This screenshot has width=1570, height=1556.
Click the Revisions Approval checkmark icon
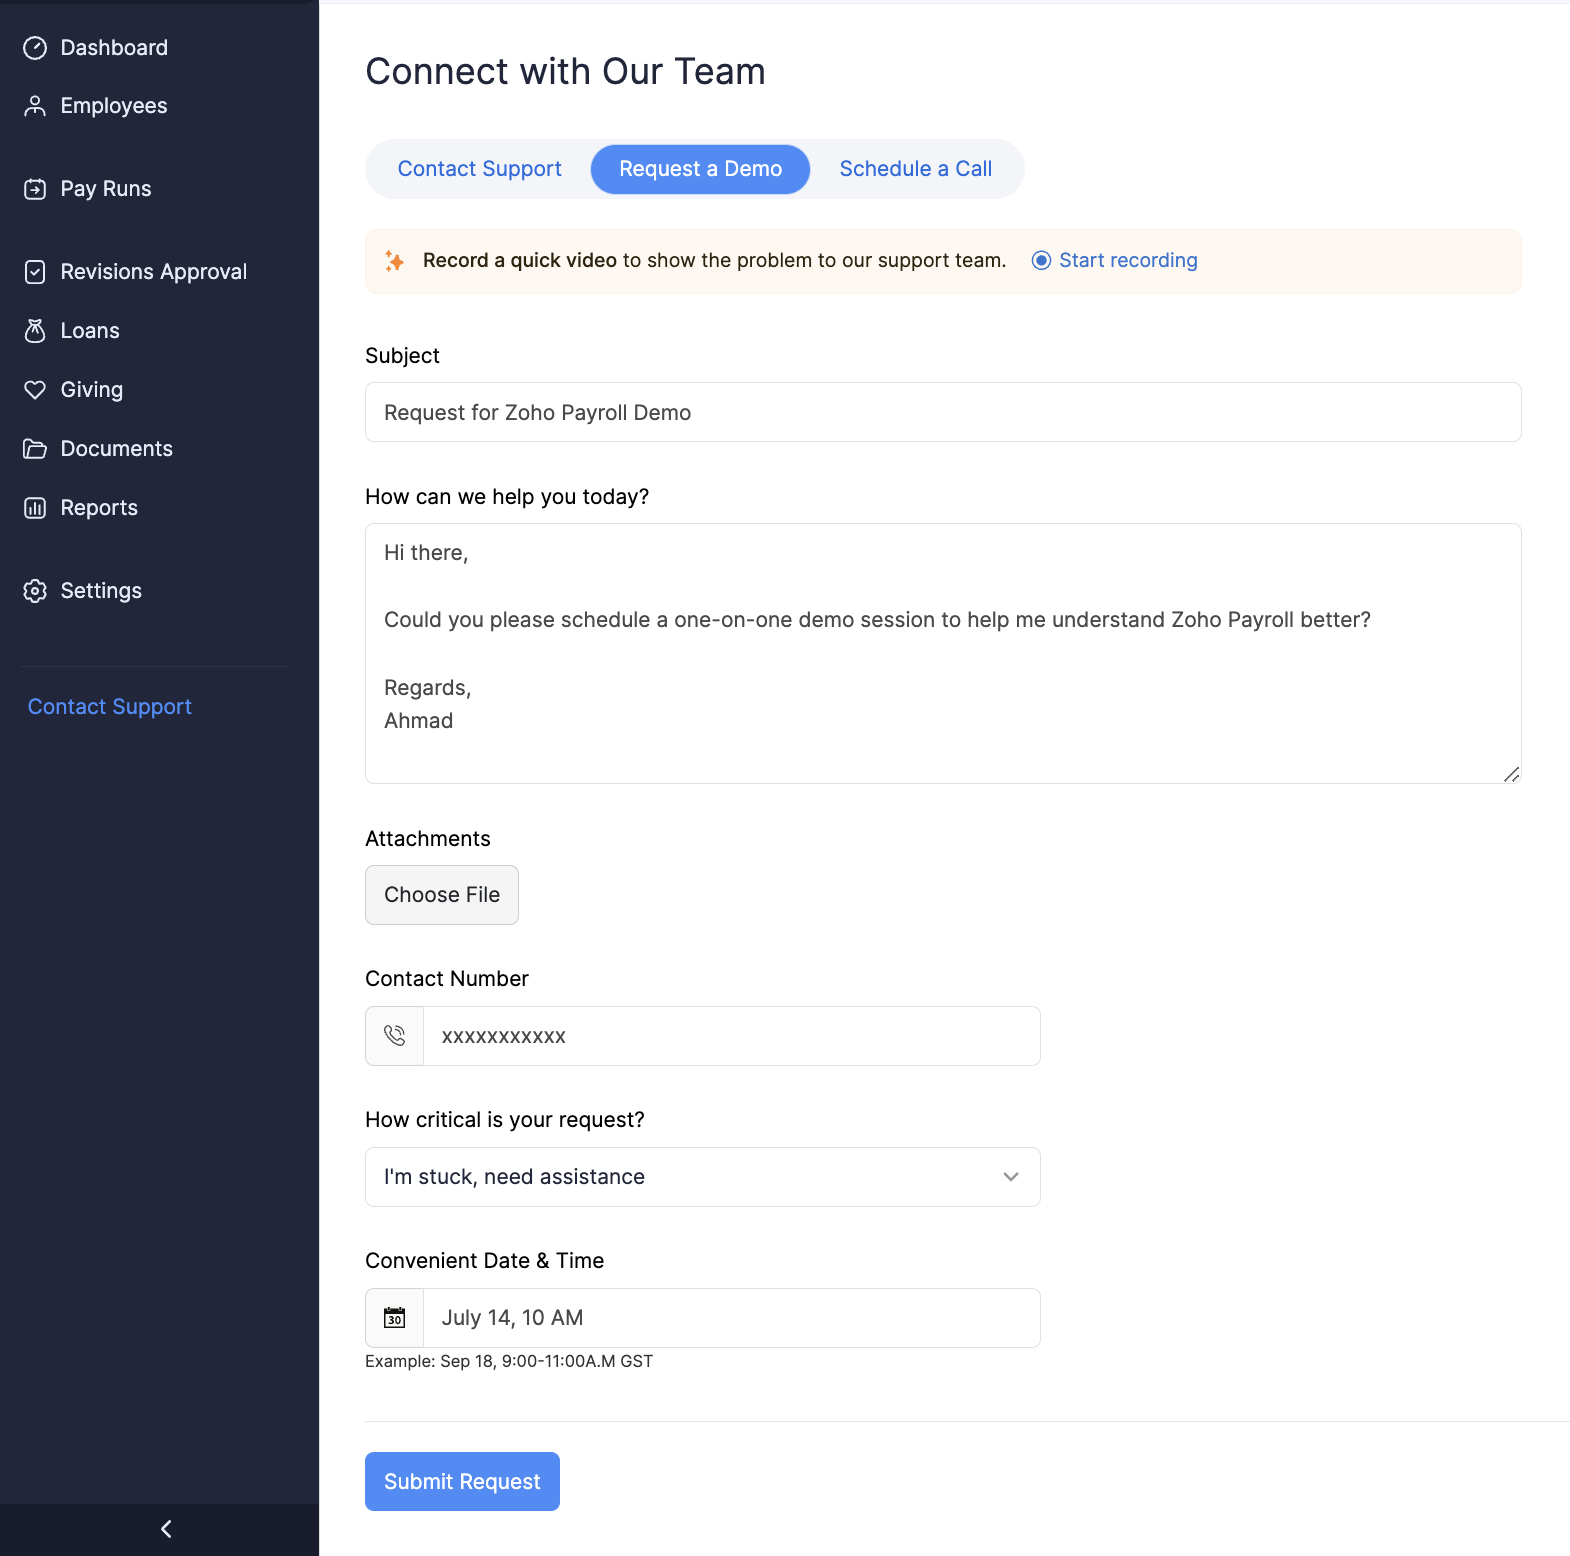click(35, 272)
